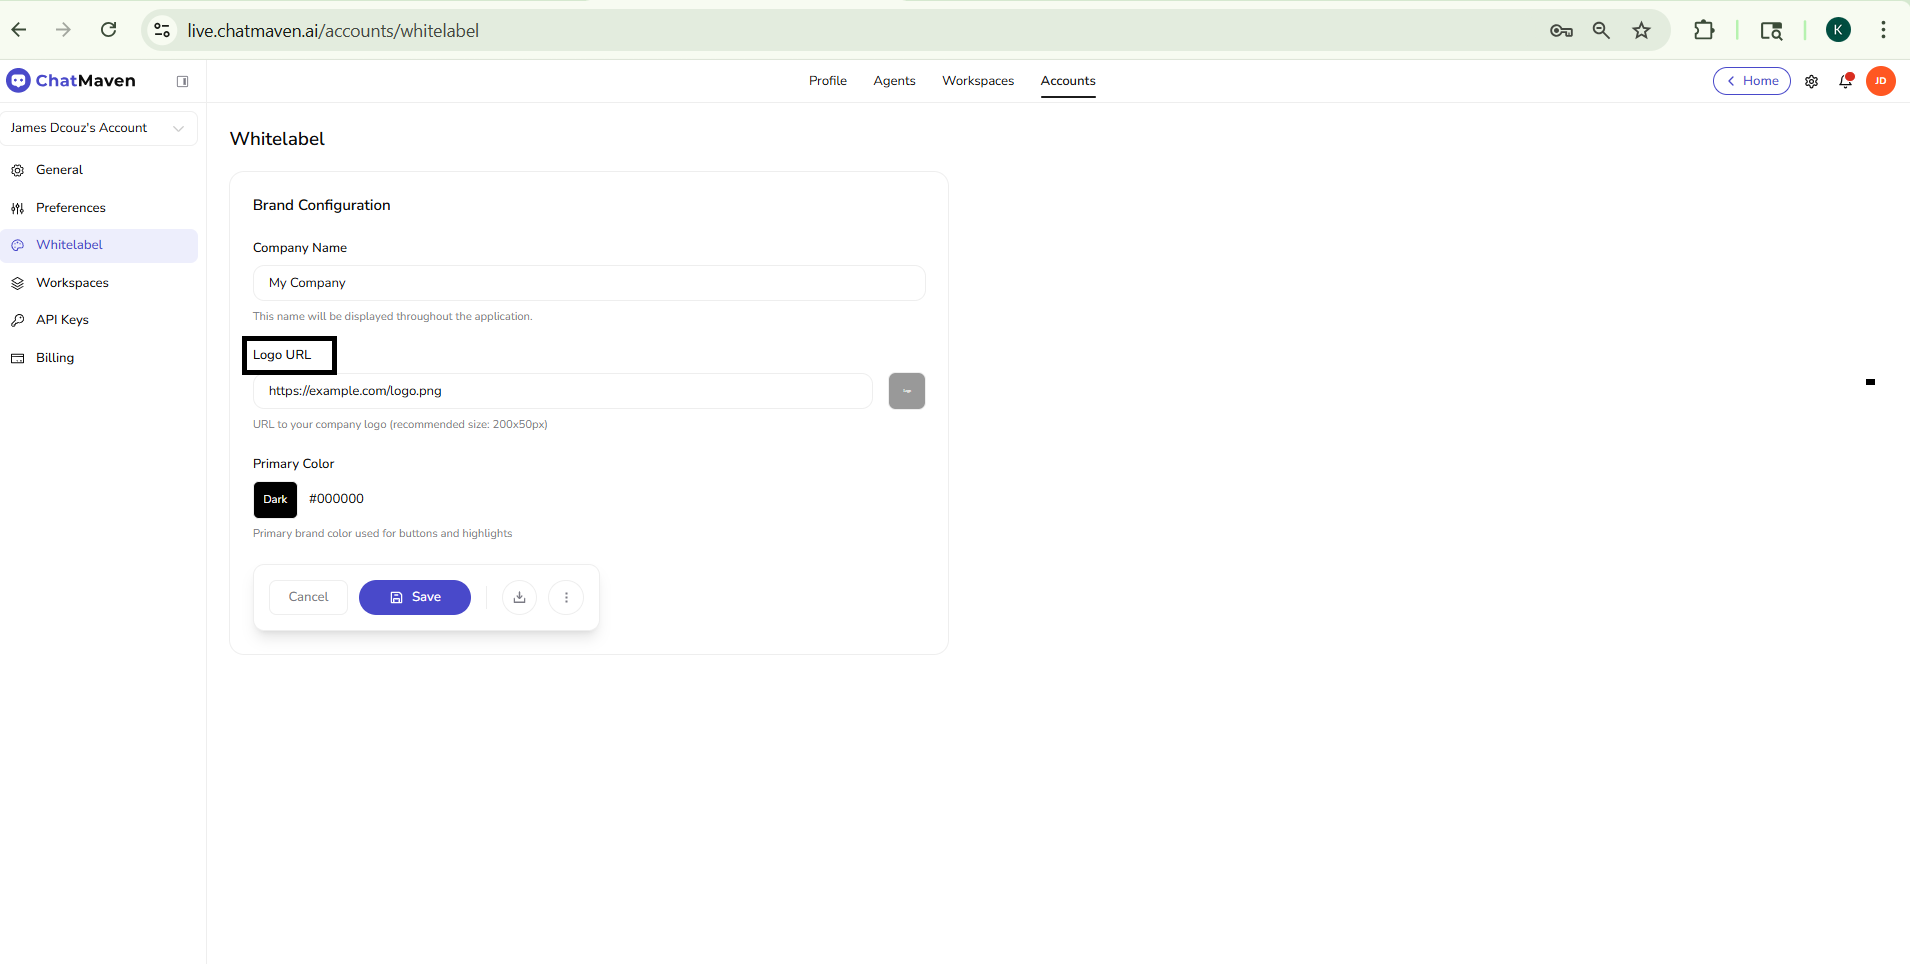
Task: Click the JD user avatar
Action: (x=1880, y=81)
